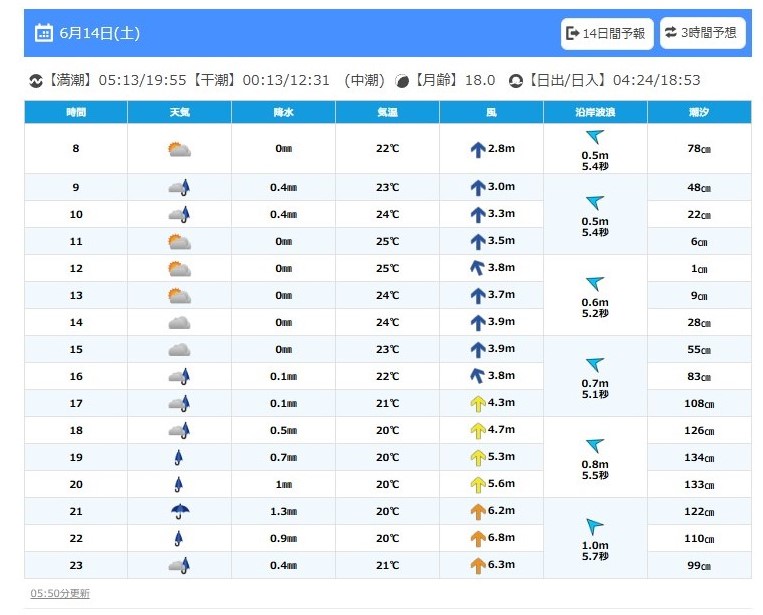Screen dimensions: 763x615
Task: Switch to the 3時間予想 view
Action: (x=702, y=33)
